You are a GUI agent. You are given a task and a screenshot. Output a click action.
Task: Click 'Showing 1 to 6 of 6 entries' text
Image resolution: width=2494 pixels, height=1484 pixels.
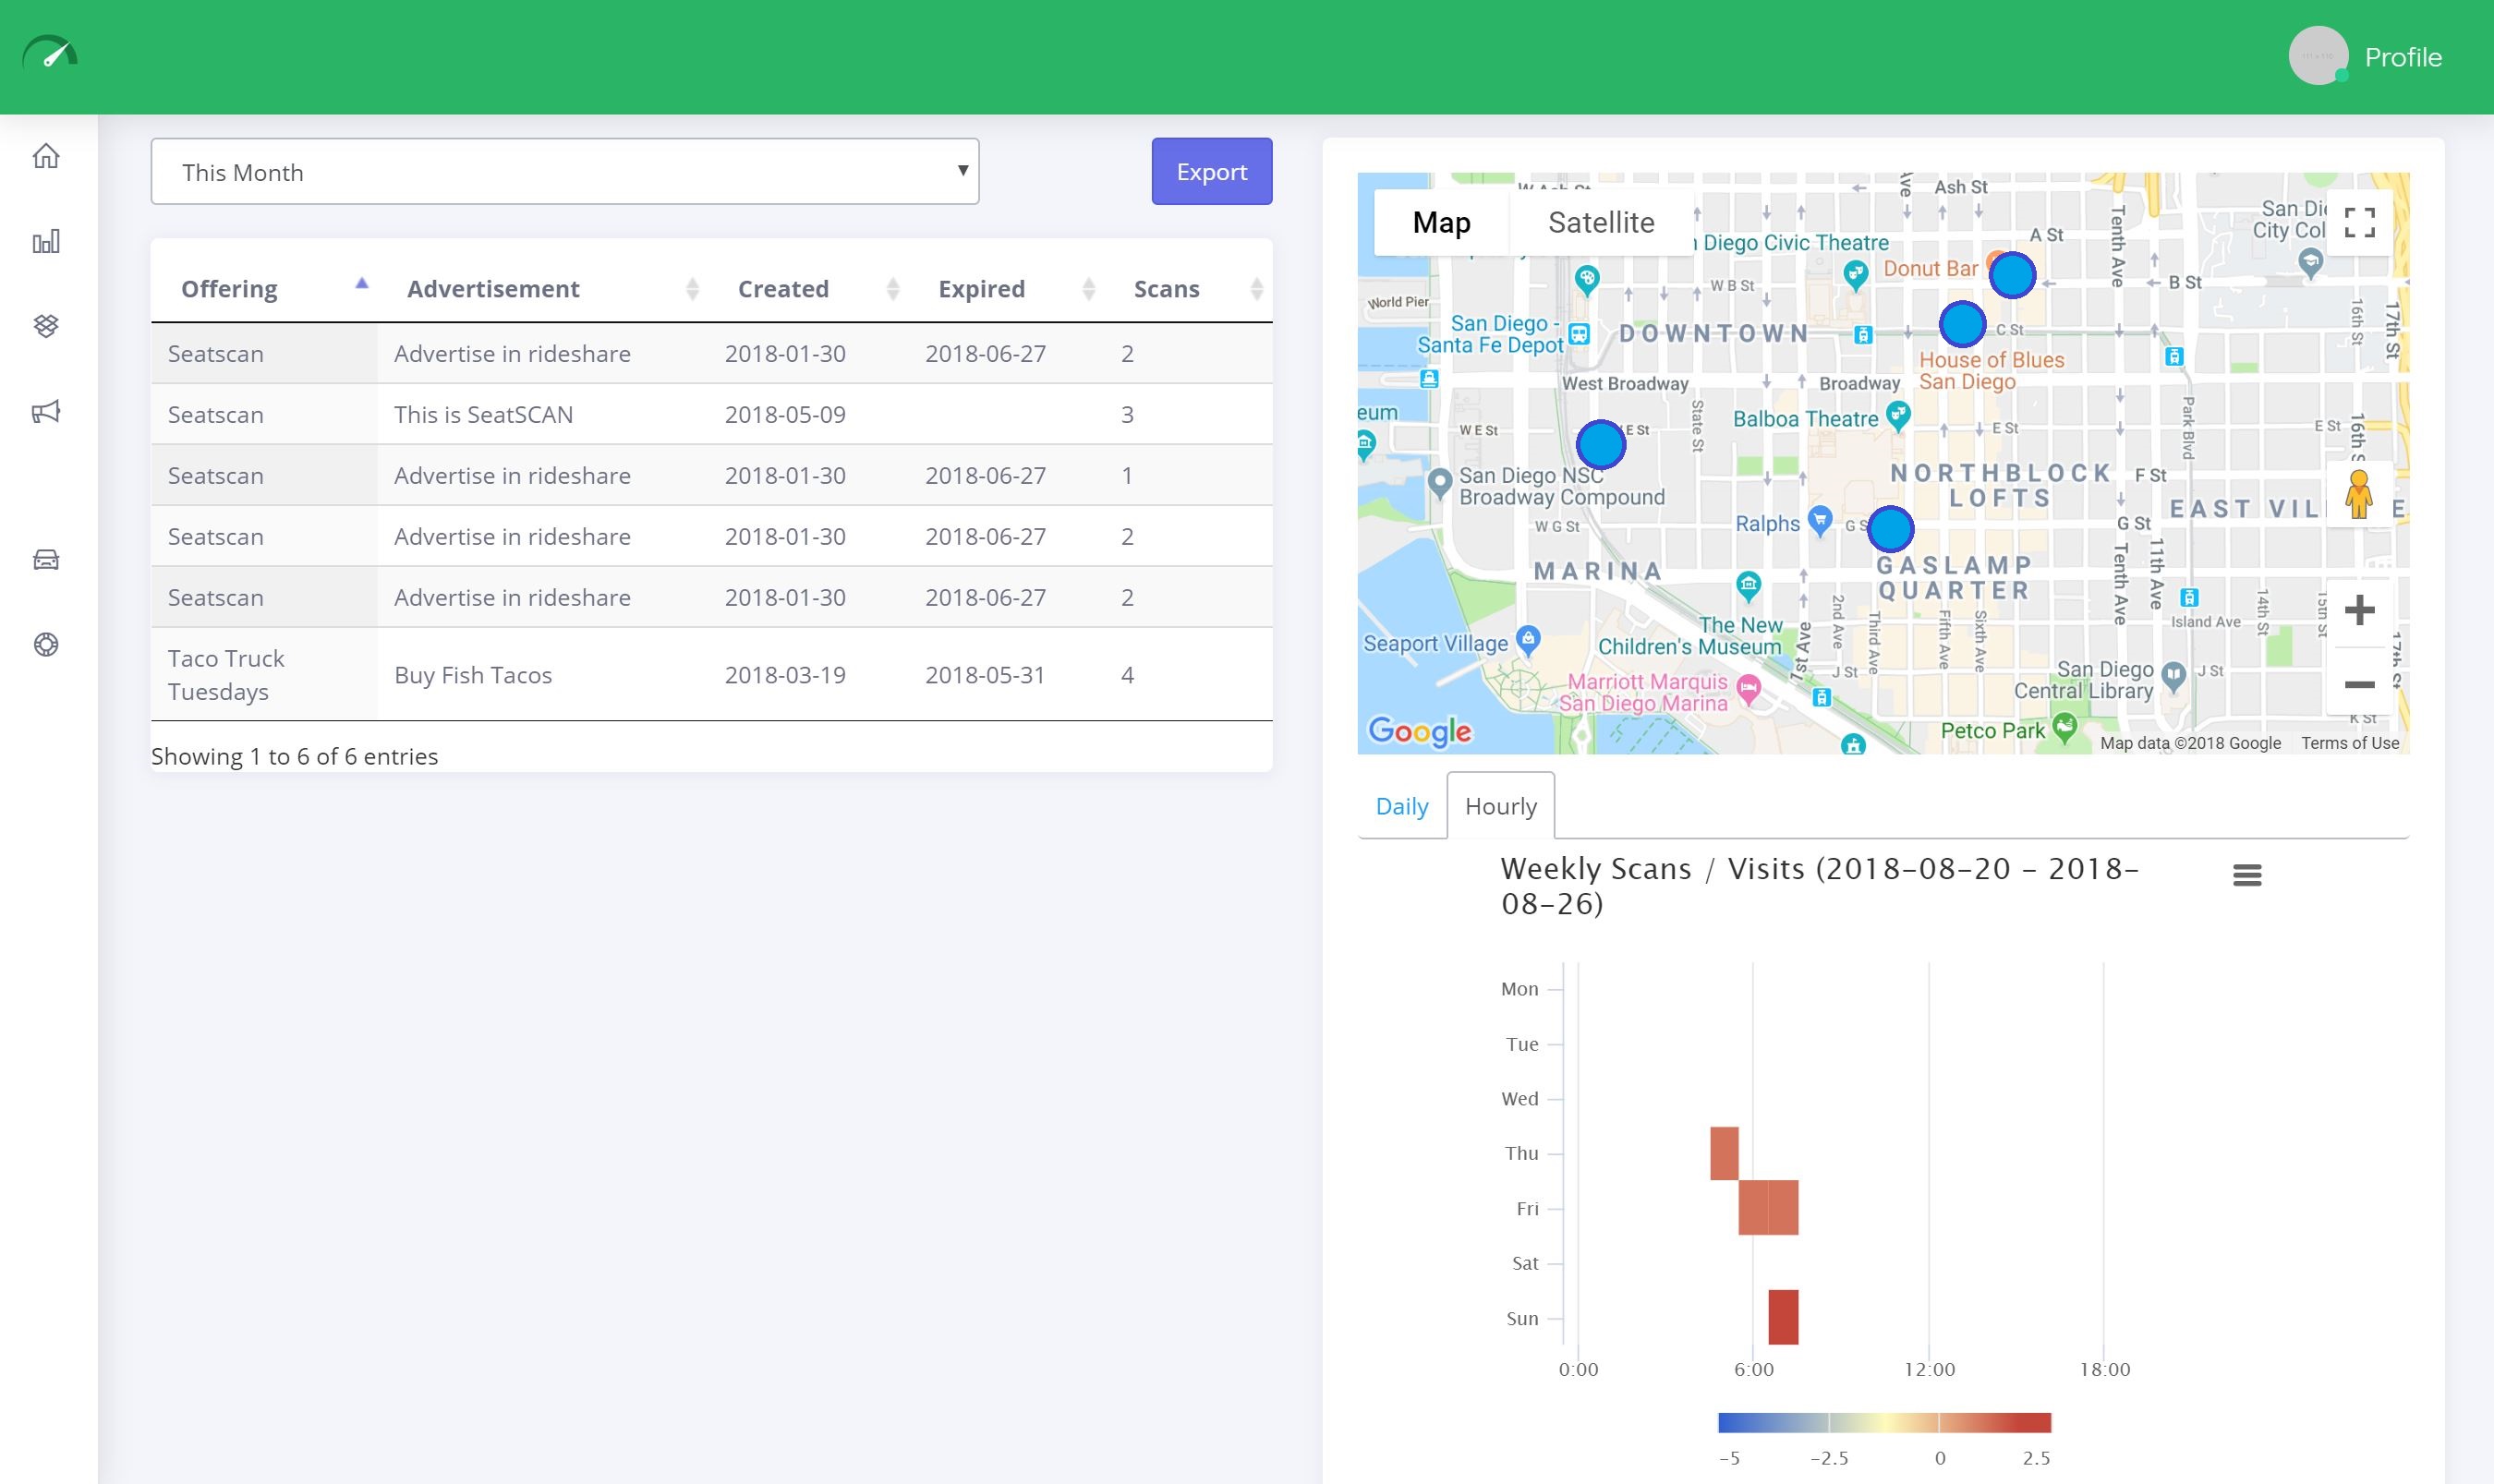coord(294,756)
